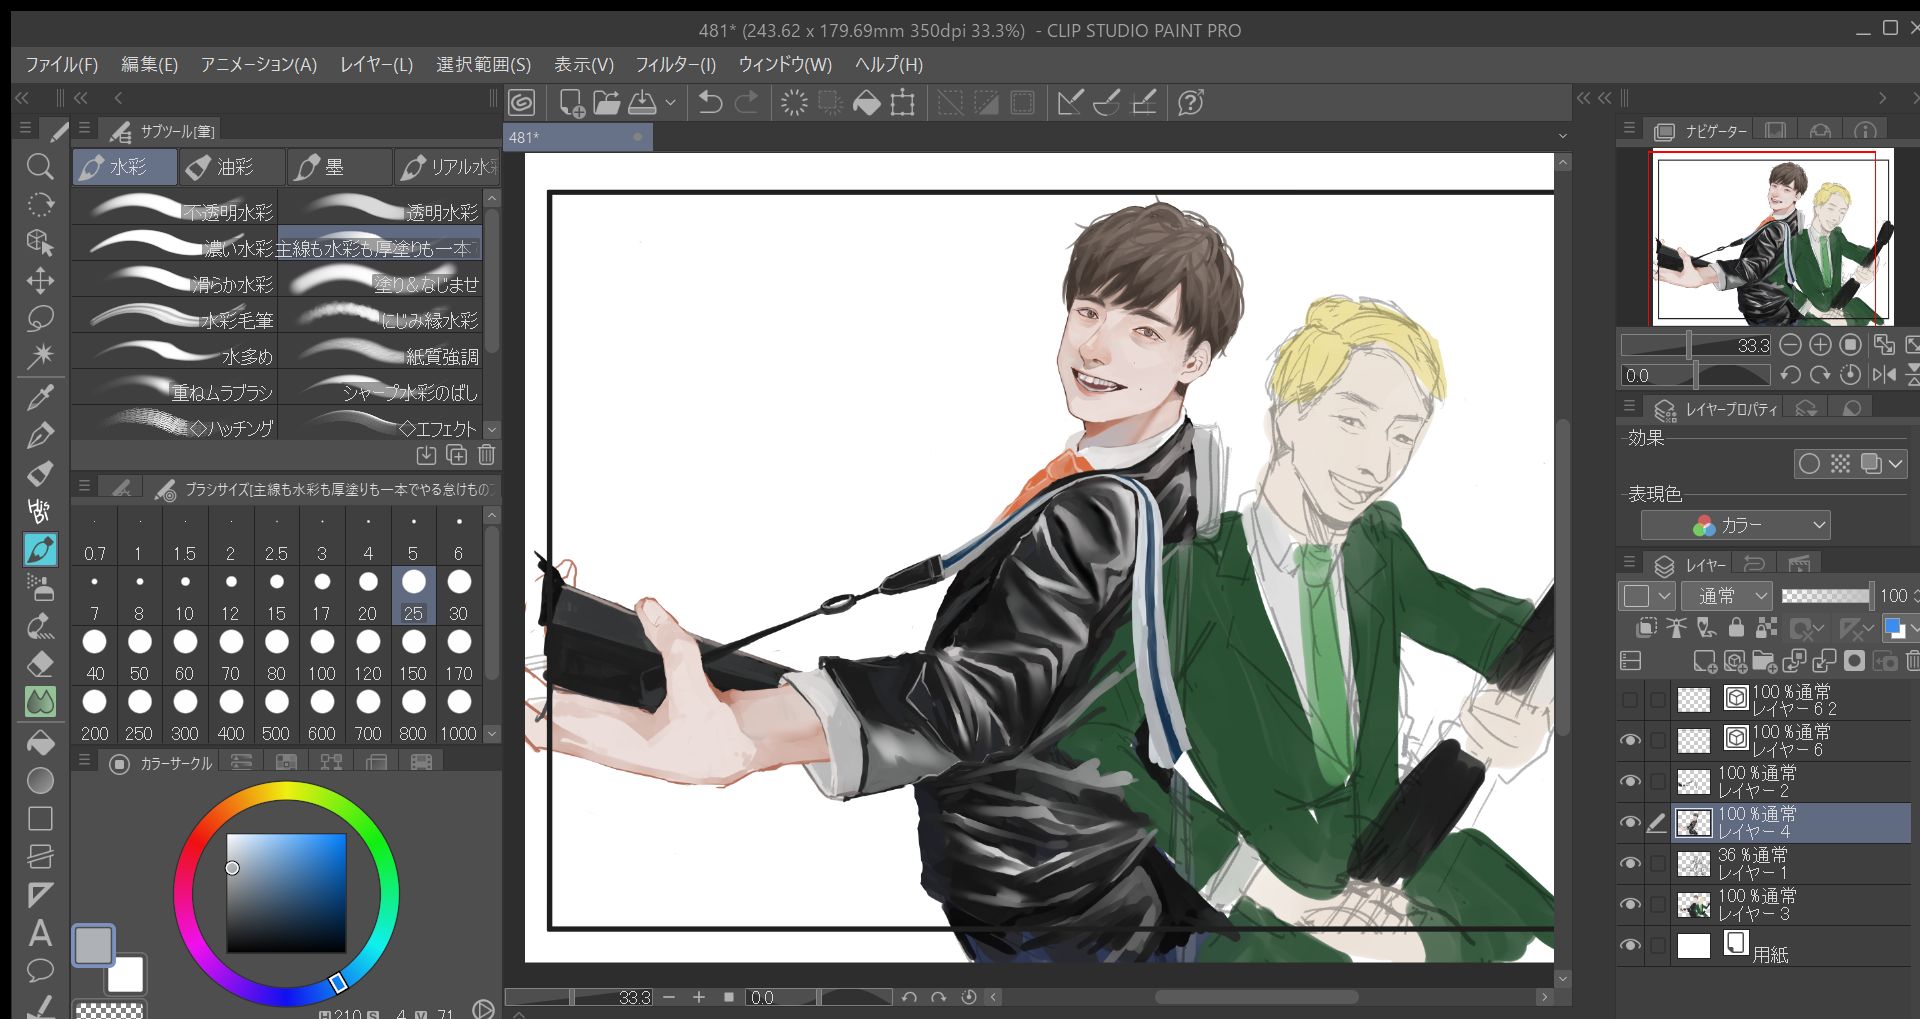
Task: Pick the 紙質強調 brush
Action: tap(380, 354)
